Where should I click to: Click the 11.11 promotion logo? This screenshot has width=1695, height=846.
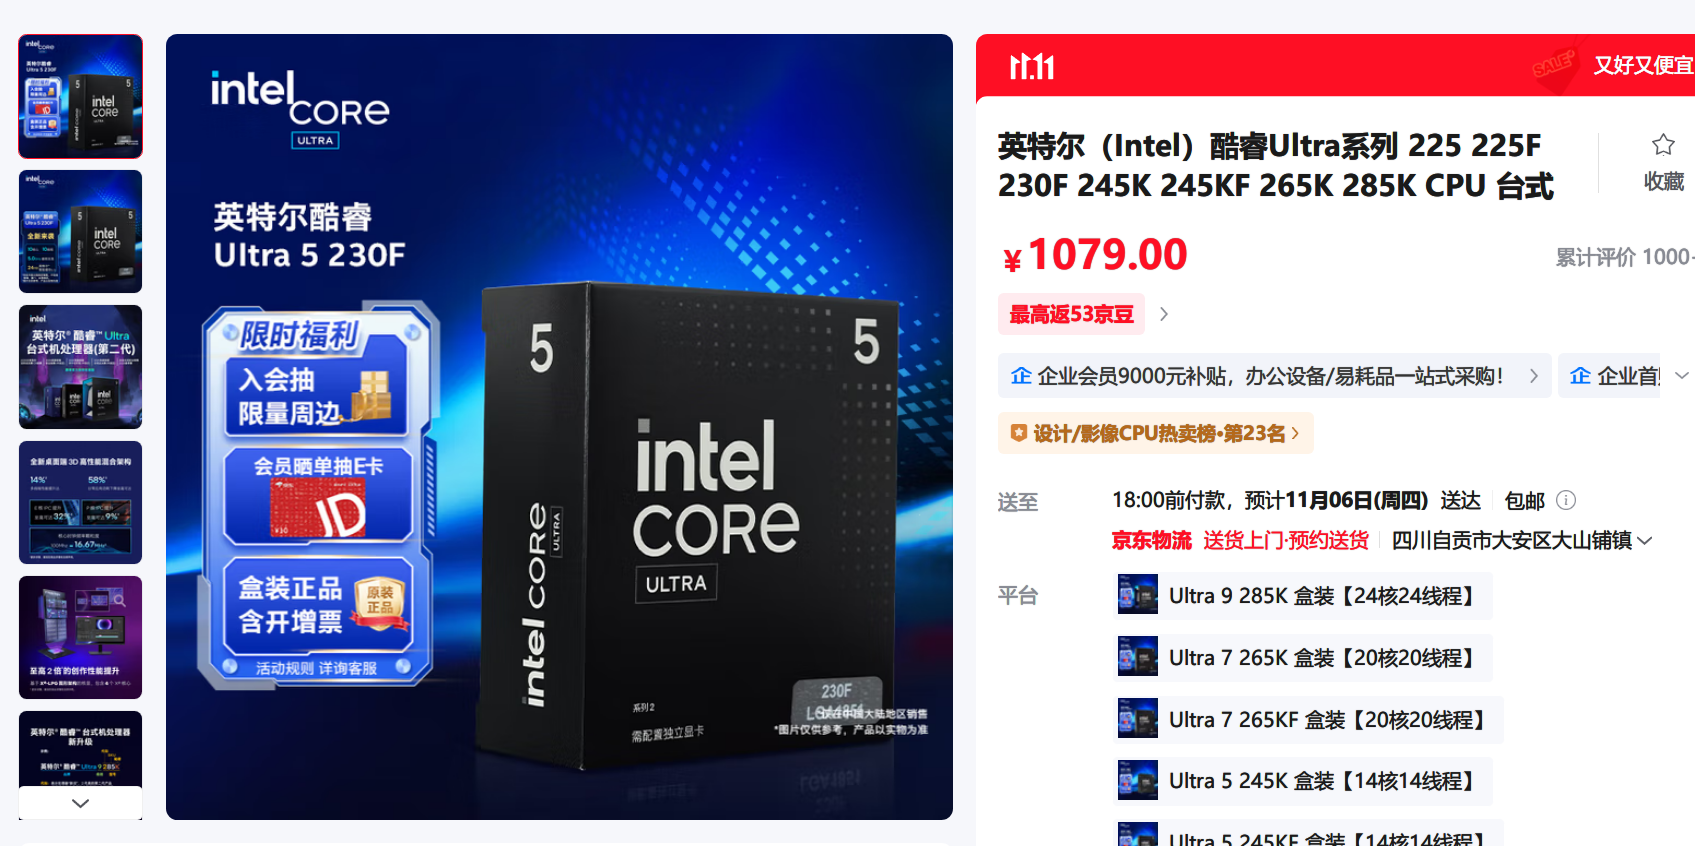pyautogui.click(x=1032, y=67)
